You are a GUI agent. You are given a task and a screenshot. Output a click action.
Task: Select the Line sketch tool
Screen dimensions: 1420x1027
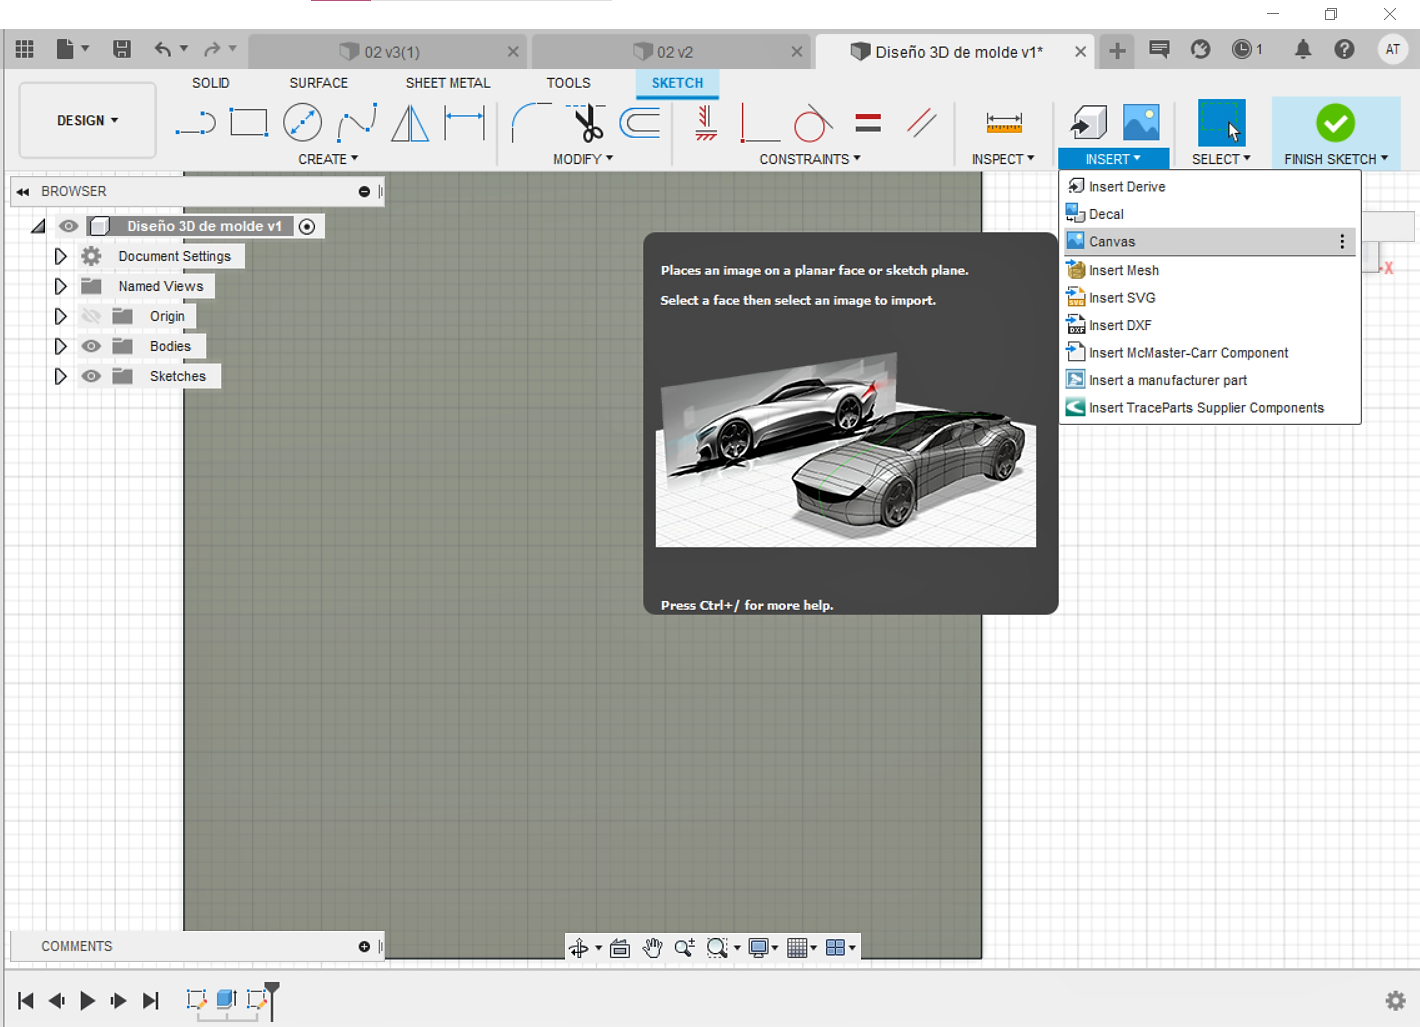196,123
